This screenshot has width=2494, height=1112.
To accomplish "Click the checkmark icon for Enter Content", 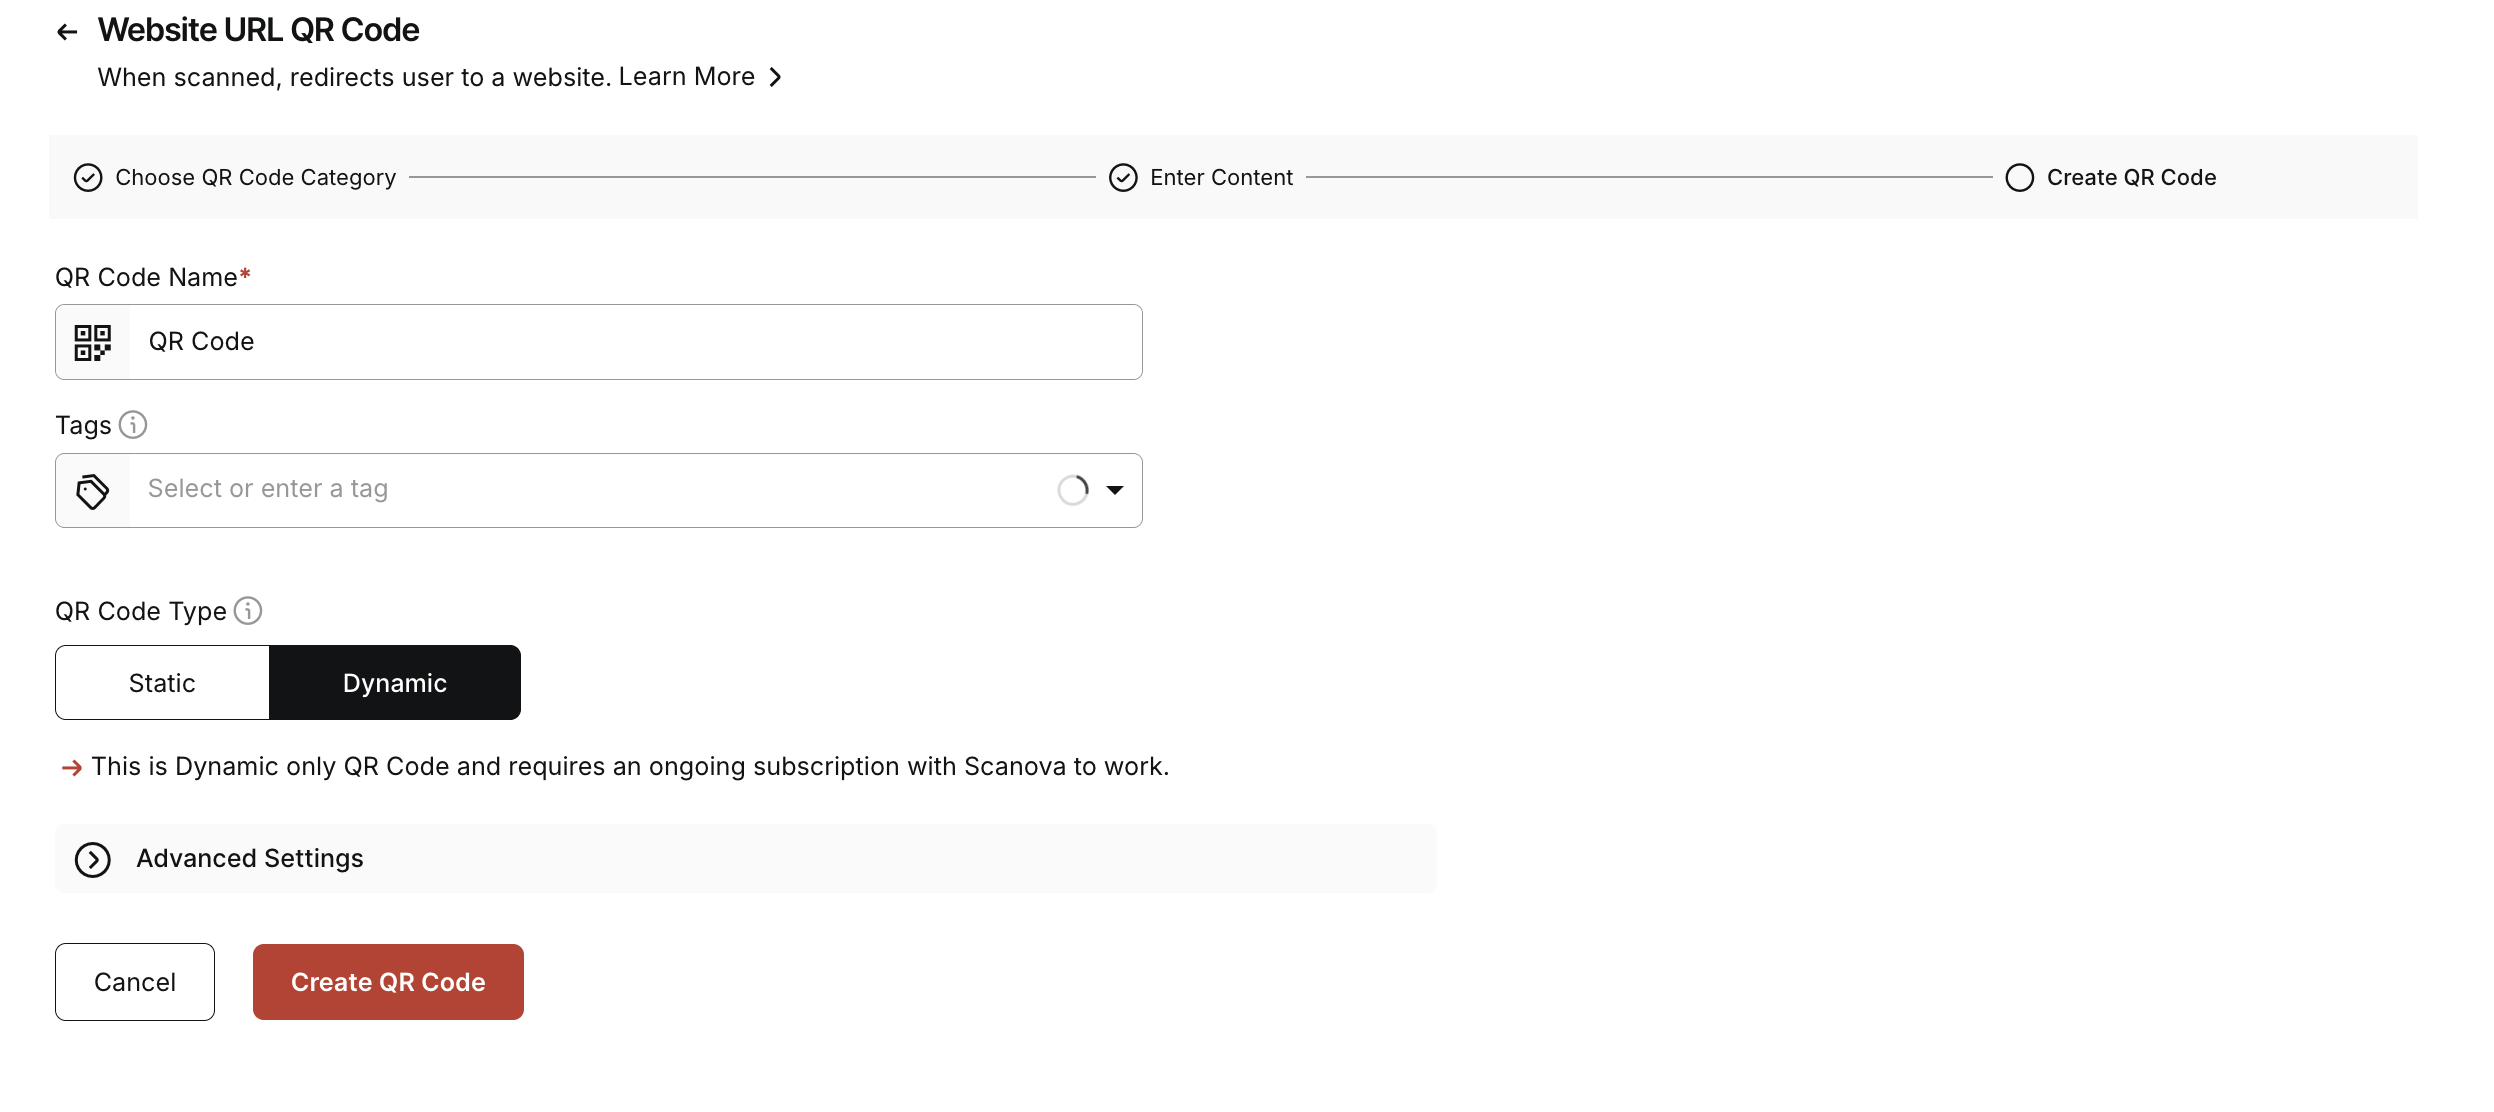I will click(1123, 178).
